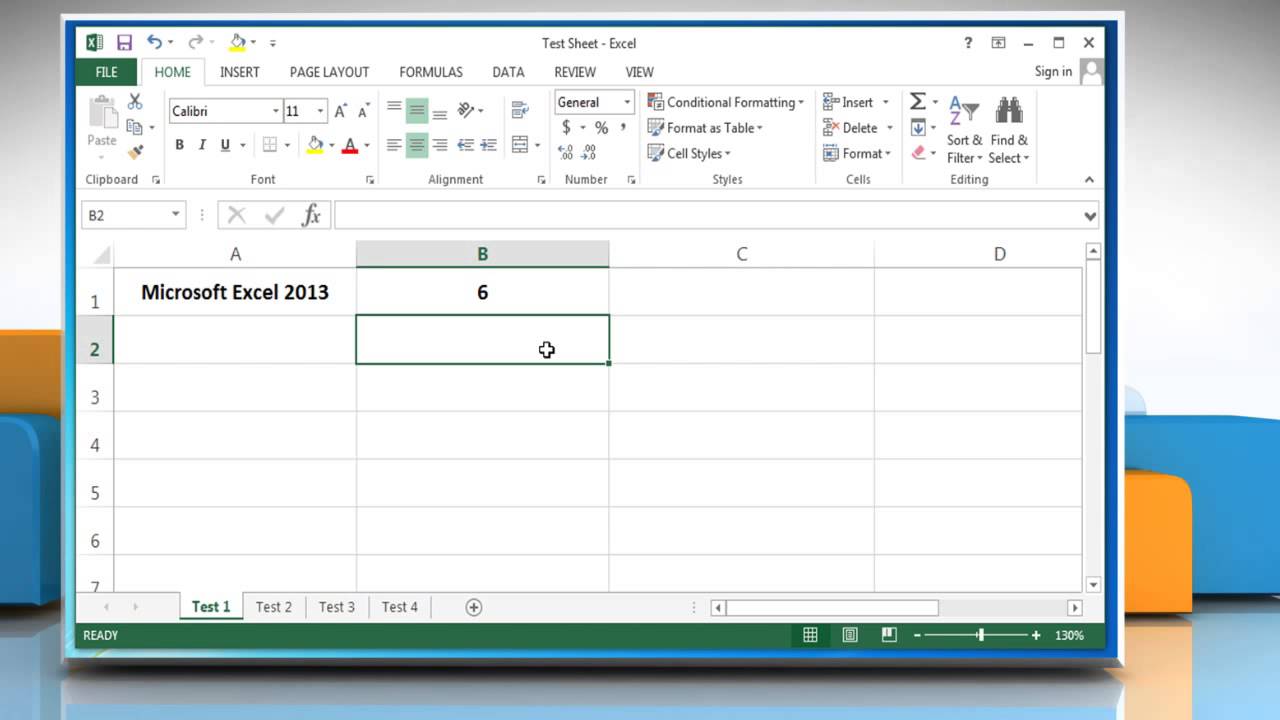This screenshot has width=1280, height=720.
Task: Click the Paste clipboard icon
Action: coord(102,112)
